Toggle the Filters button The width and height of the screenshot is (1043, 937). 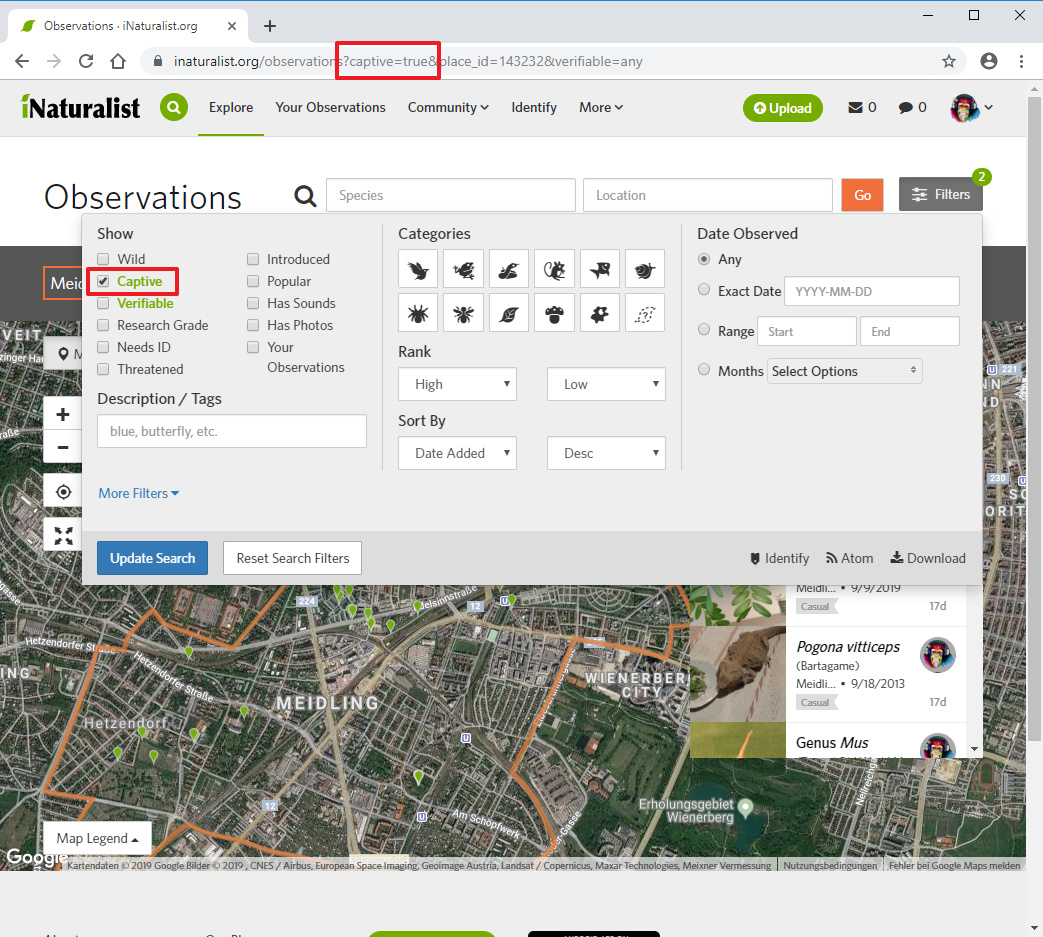[941, 194]
